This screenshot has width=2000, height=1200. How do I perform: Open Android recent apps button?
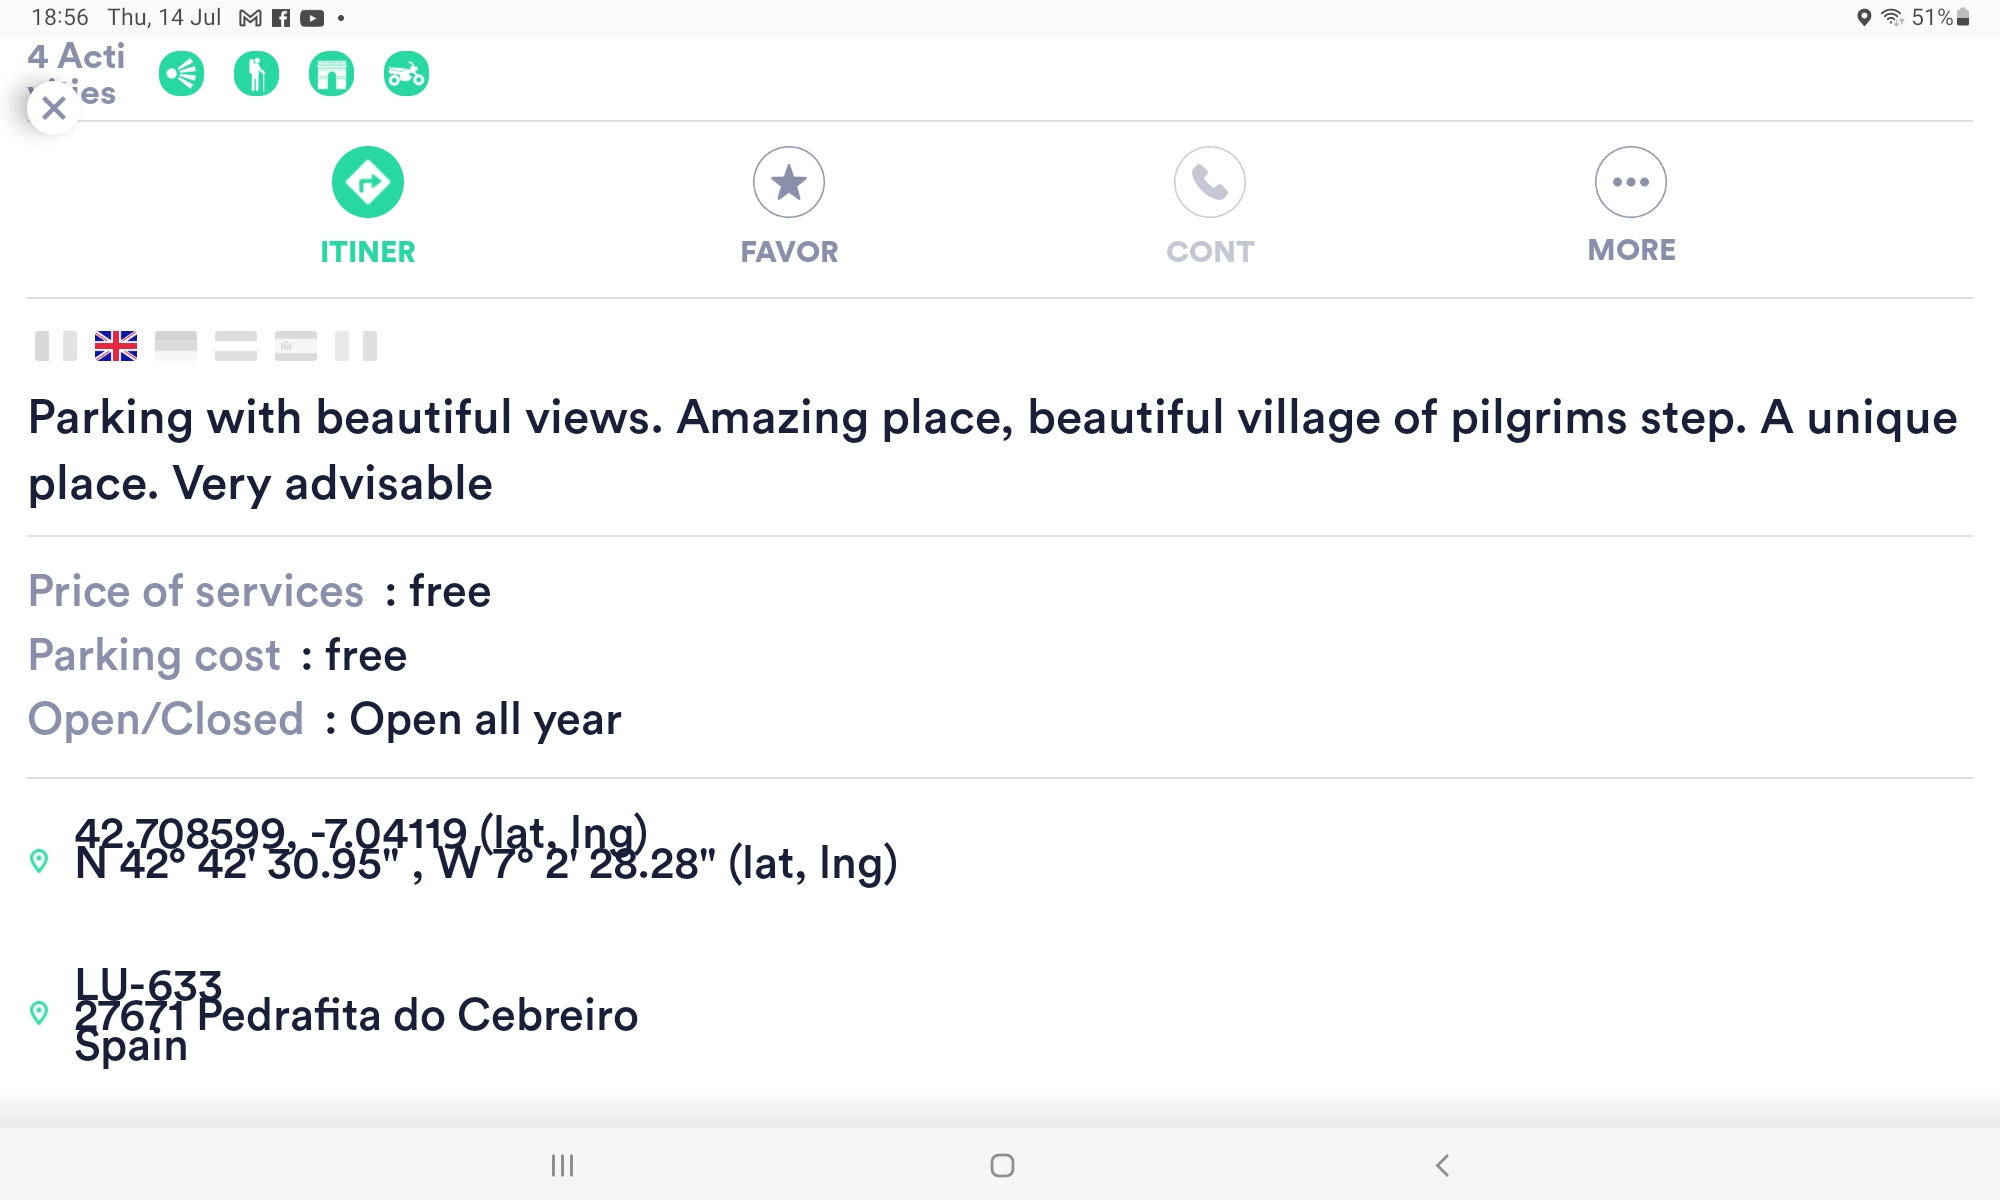click(x=562, y=1165)
